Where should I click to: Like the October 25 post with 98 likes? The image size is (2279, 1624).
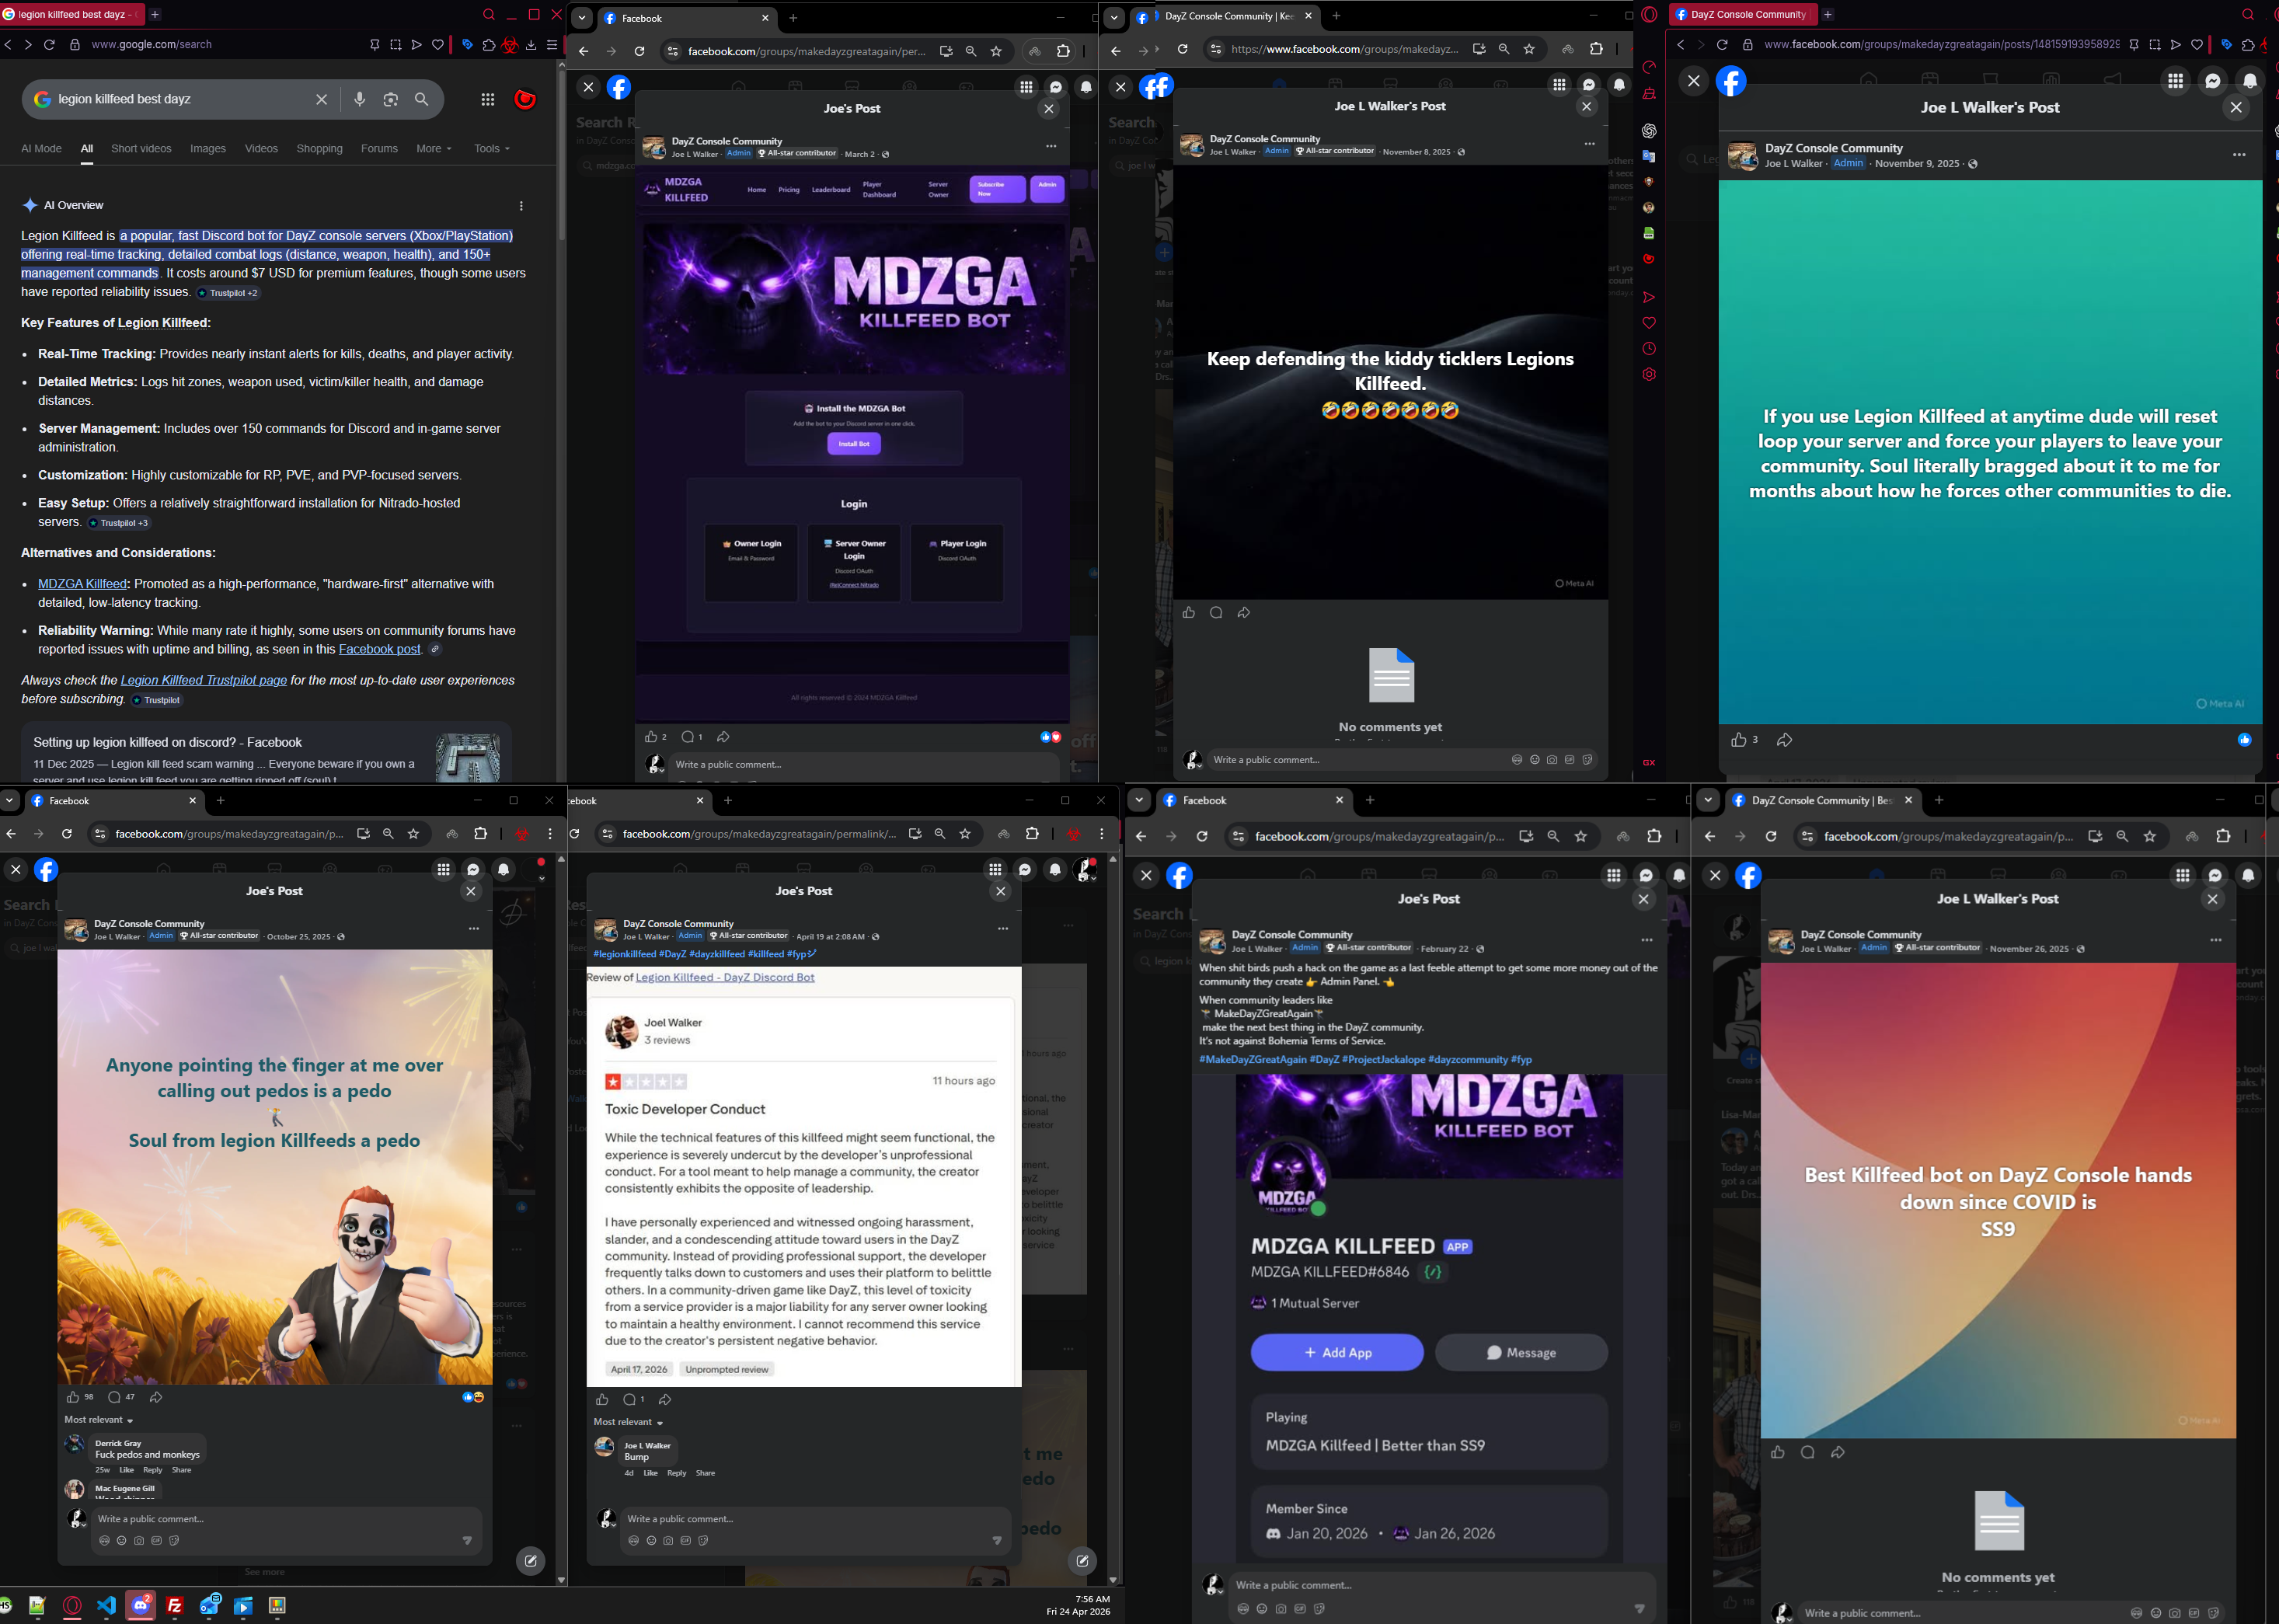[x=72, y=1397]
